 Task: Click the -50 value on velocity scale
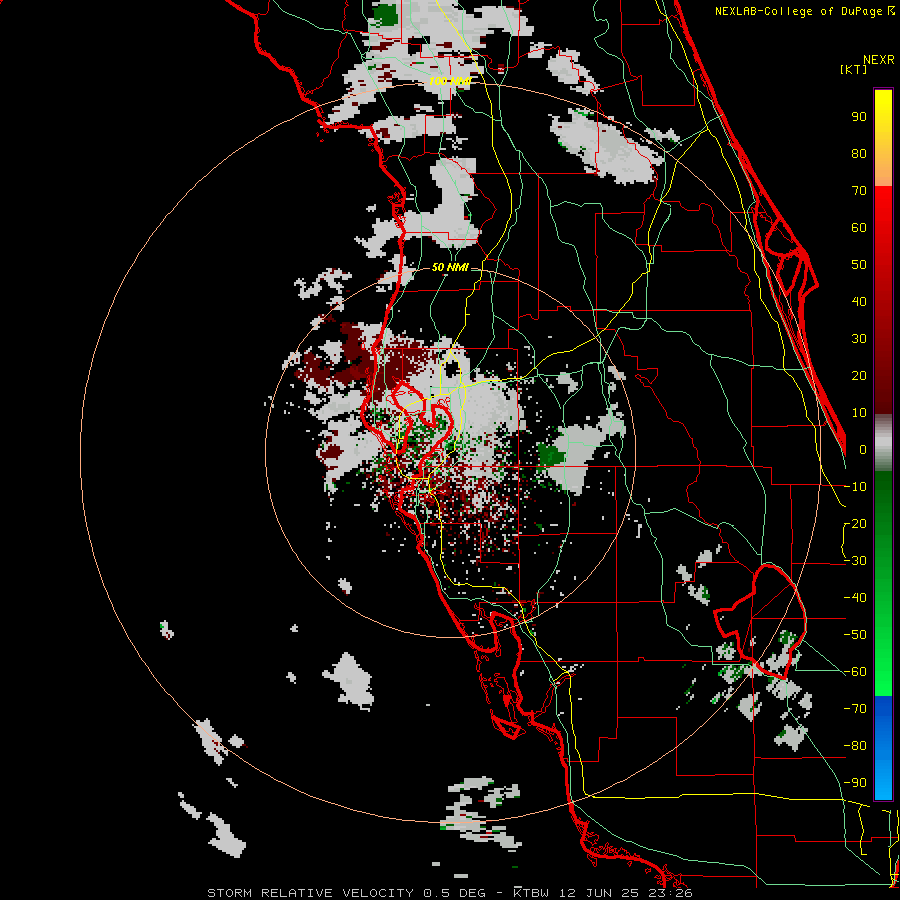855,635
